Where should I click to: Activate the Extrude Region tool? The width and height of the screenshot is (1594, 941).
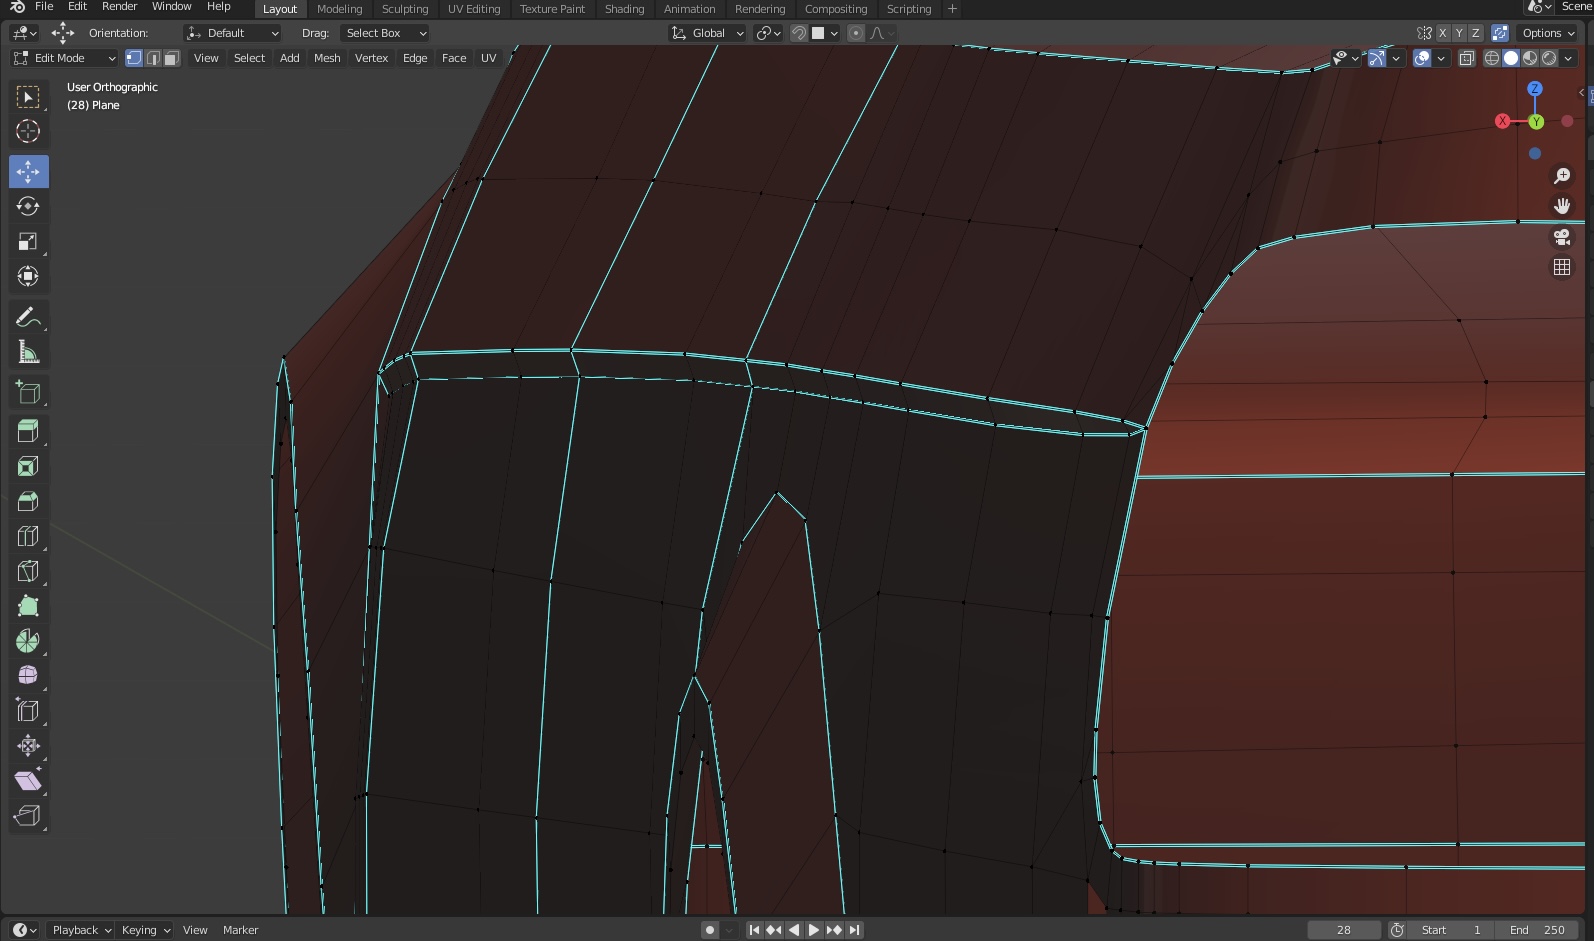click(28, 431)
